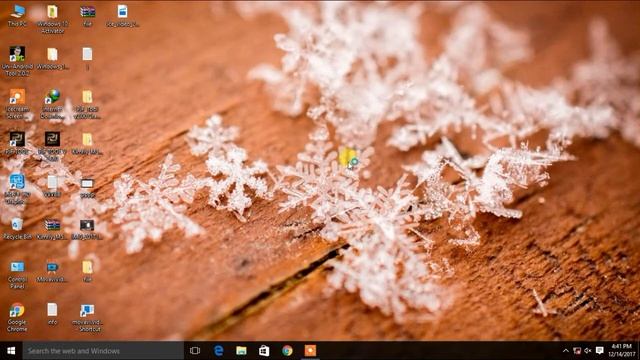
Task: Select the blue app shortcut above Recycle Bin
Action: tap(17, 189)
